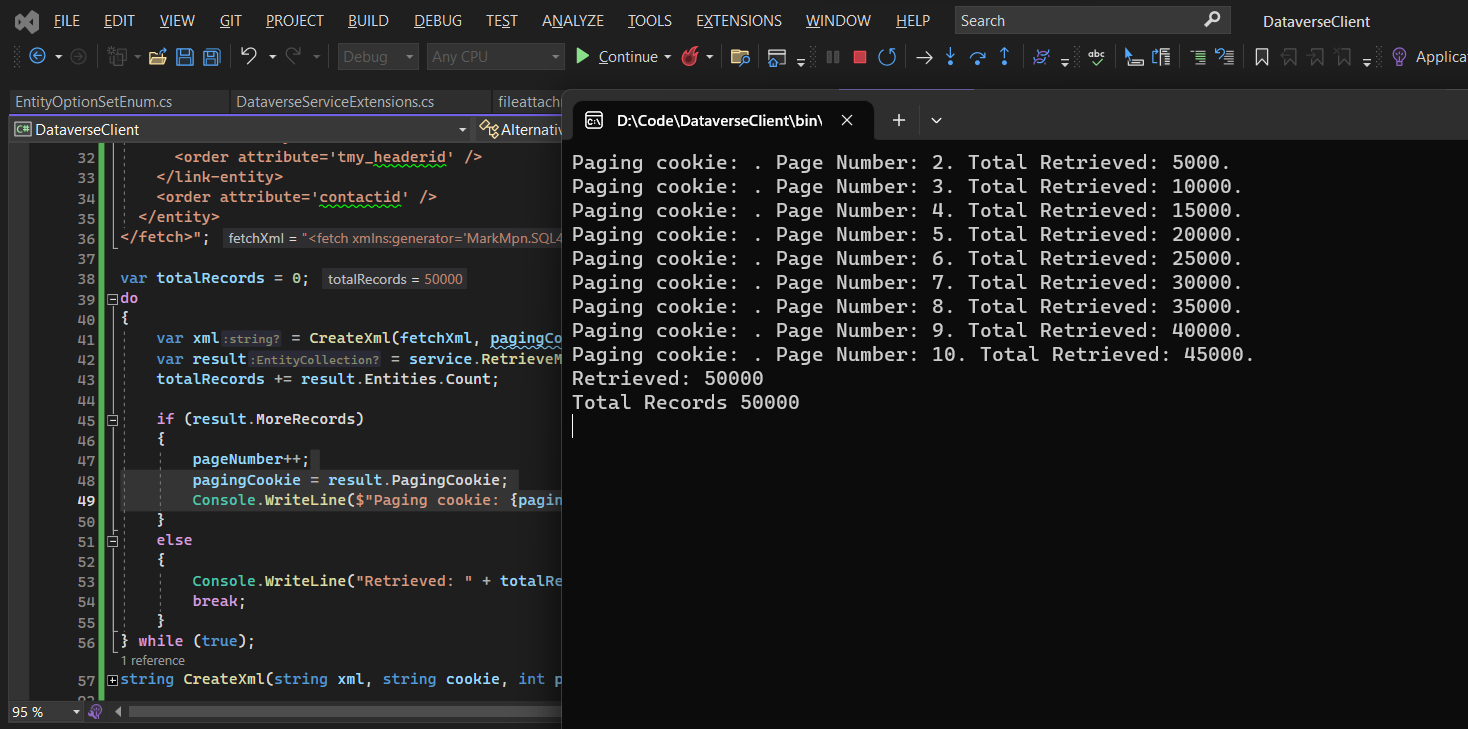This screenshot has width=1468, height=729.
Task: Click the layout tree icon right of select element
Action: (x=1161, y=57)
